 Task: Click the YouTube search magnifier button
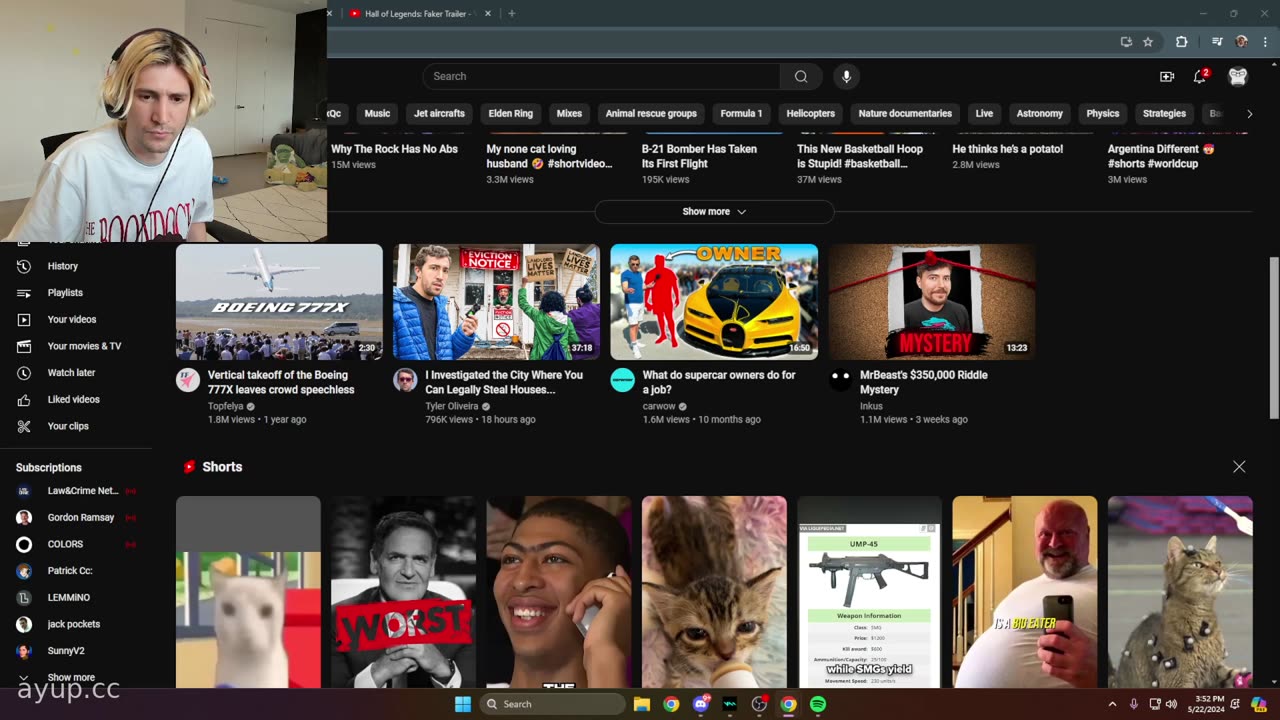coord(801,76)
